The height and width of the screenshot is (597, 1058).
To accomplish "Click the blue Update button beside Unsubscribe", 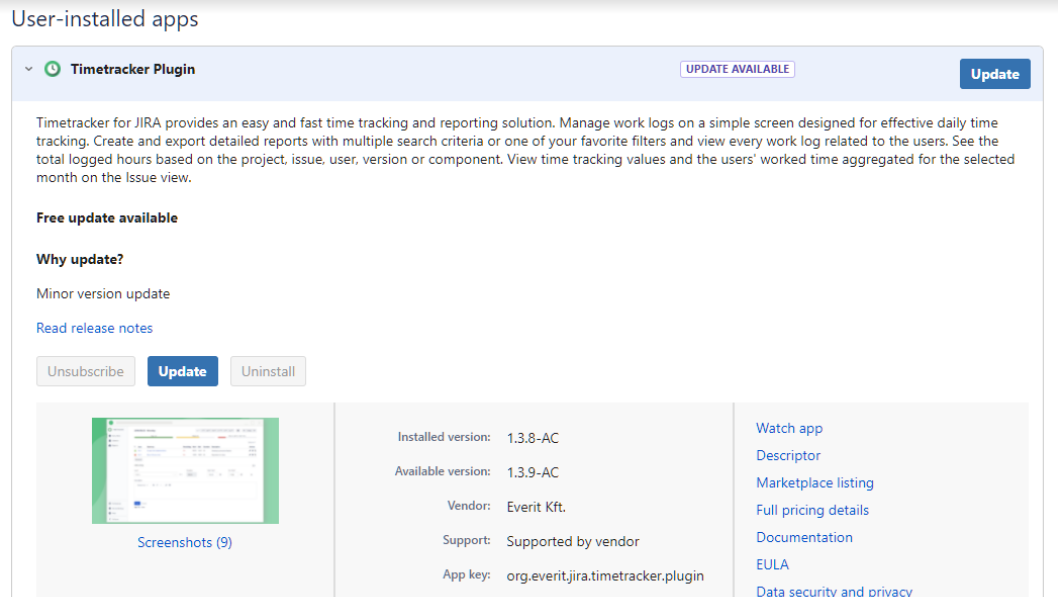I will click(182, 371).
